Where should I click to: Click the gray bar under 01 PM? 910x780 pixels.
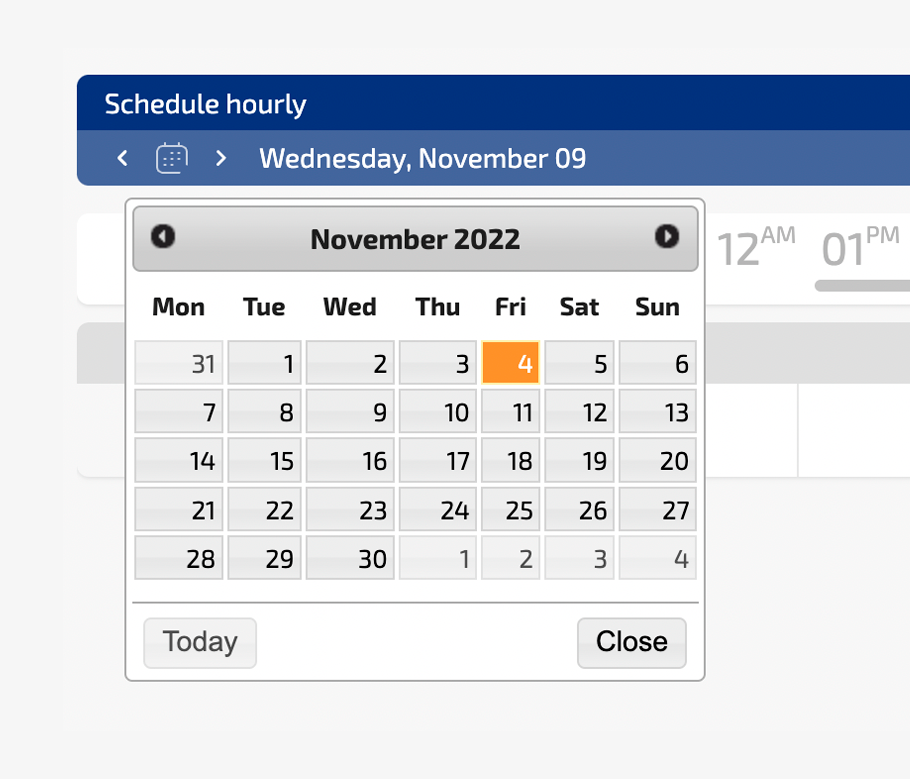point(862,286)
